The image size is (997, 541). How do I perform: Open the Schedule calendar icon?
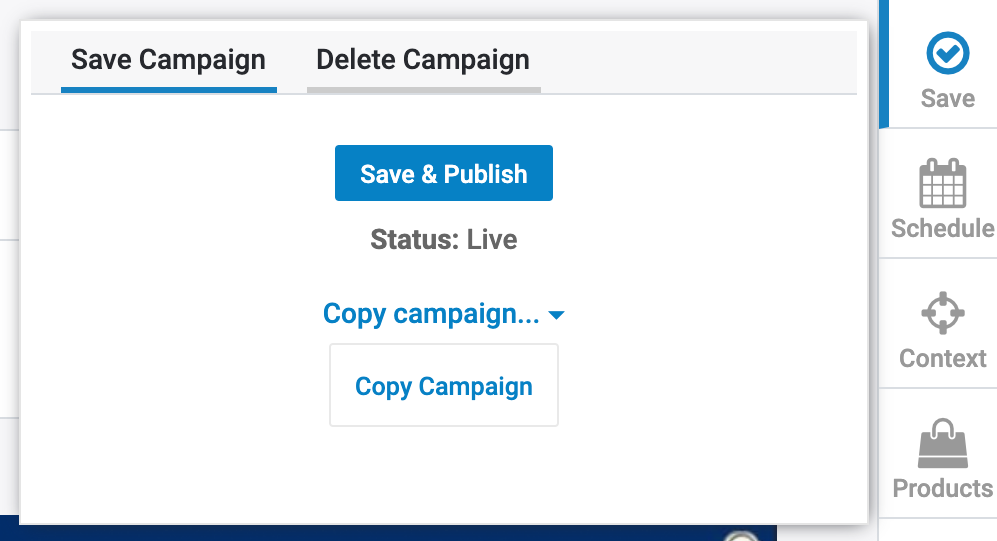tap(942, 183)
